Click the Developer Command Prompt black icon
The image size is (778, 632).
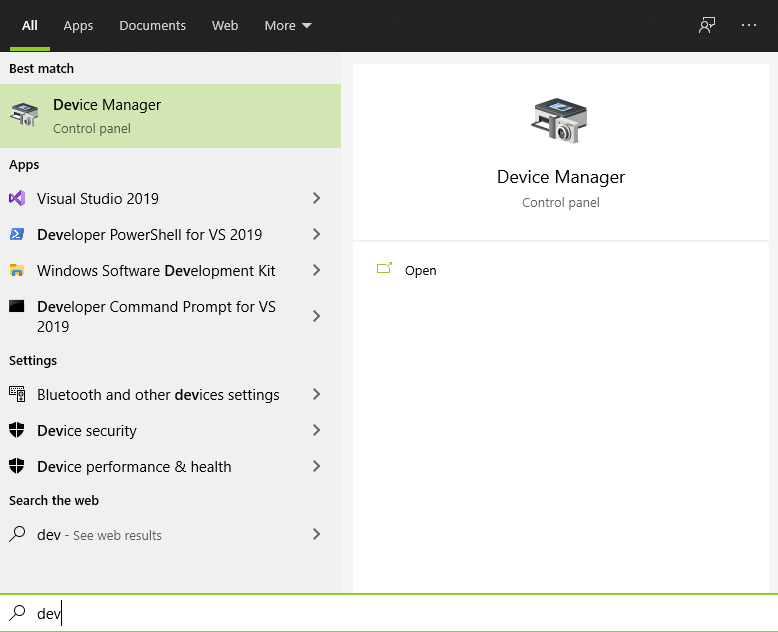(x=17, y=306)
